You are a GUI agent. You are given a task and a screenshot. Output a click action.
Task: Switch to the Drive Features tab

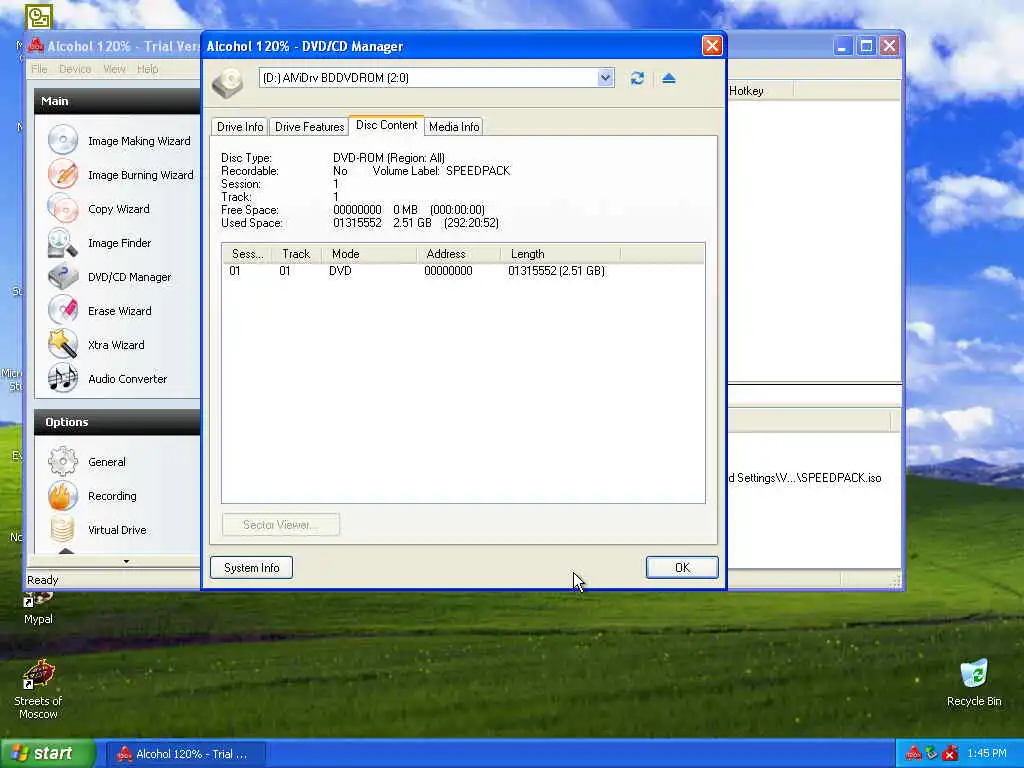pos(309,127)
